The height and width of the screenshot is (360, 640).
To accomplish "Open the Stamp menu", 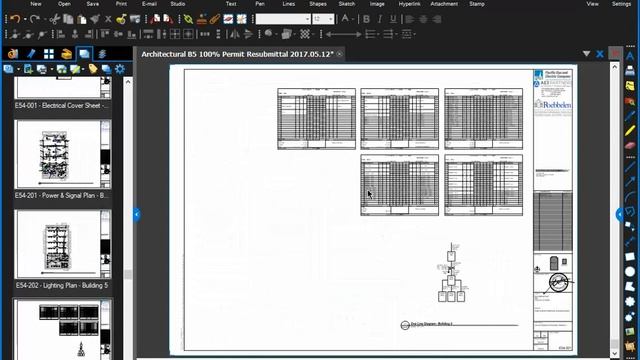I will pos(477,4).
